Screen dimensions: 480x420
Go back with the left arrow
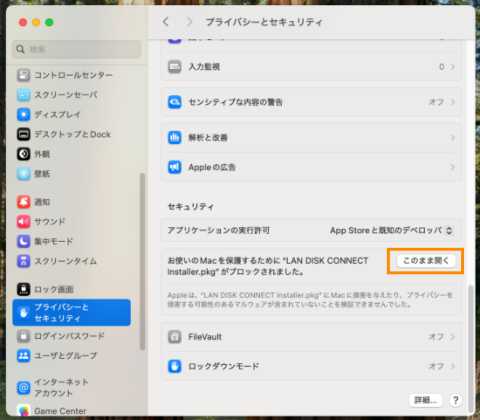(x=166, y=22)
